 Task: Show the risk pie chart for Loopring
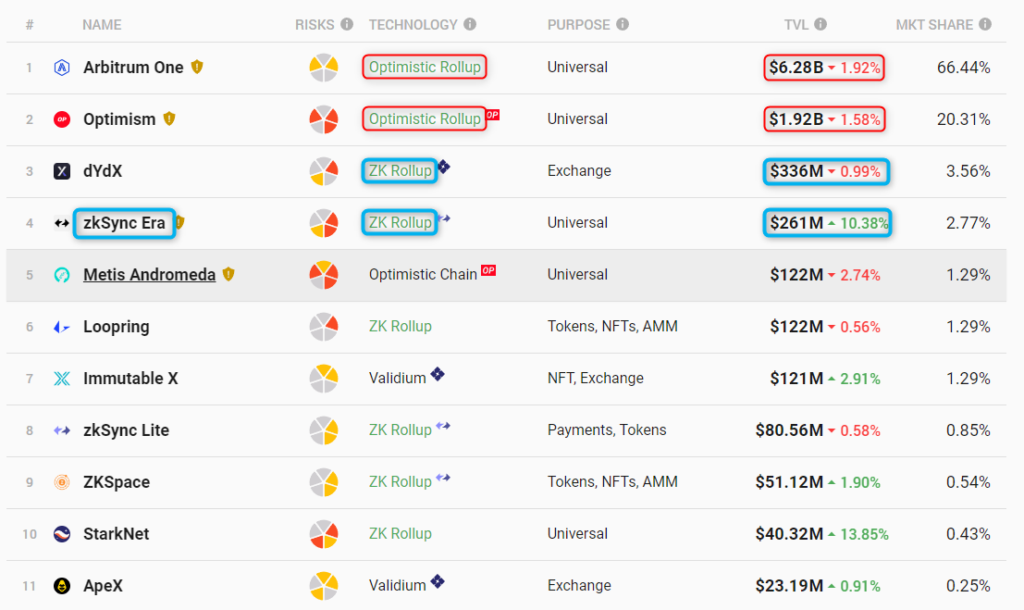pos(323,327)
